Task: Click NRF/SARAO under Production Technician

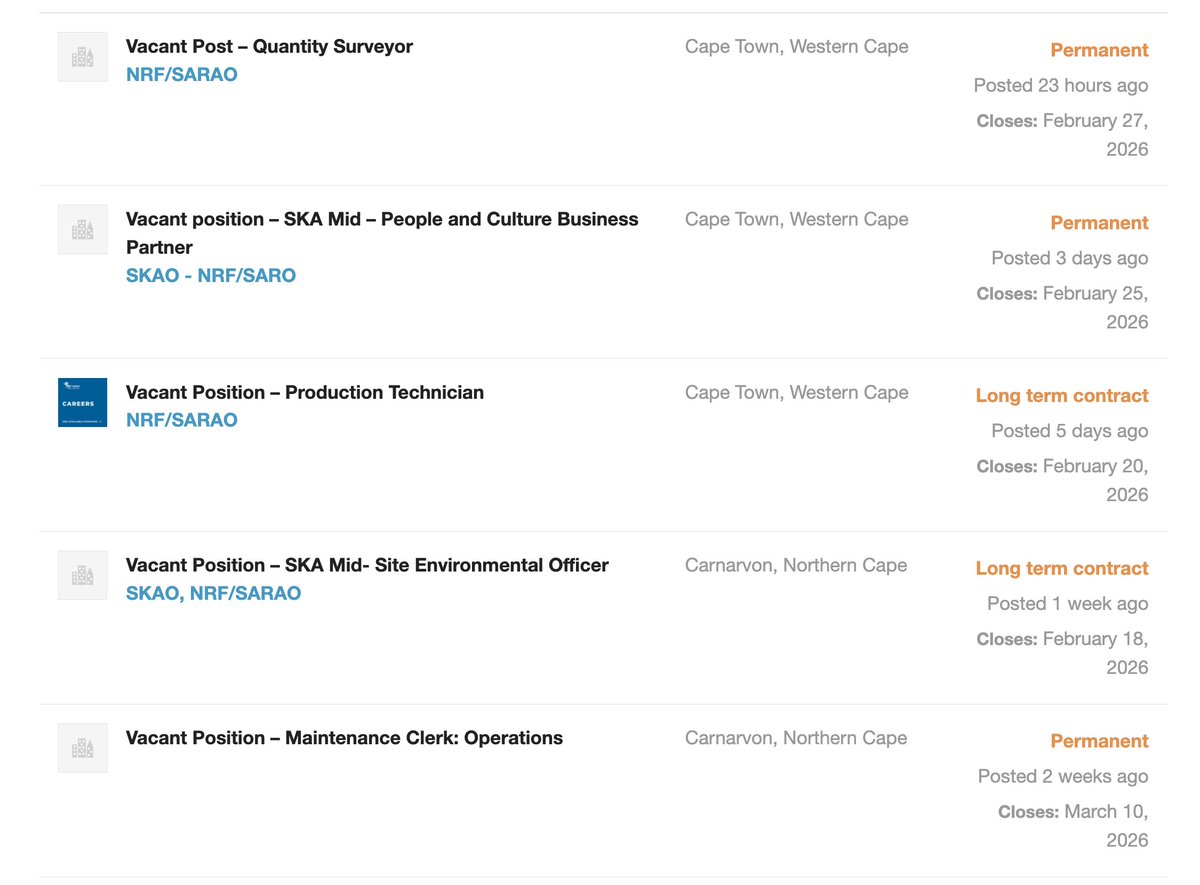Action: tap(182, 421)
